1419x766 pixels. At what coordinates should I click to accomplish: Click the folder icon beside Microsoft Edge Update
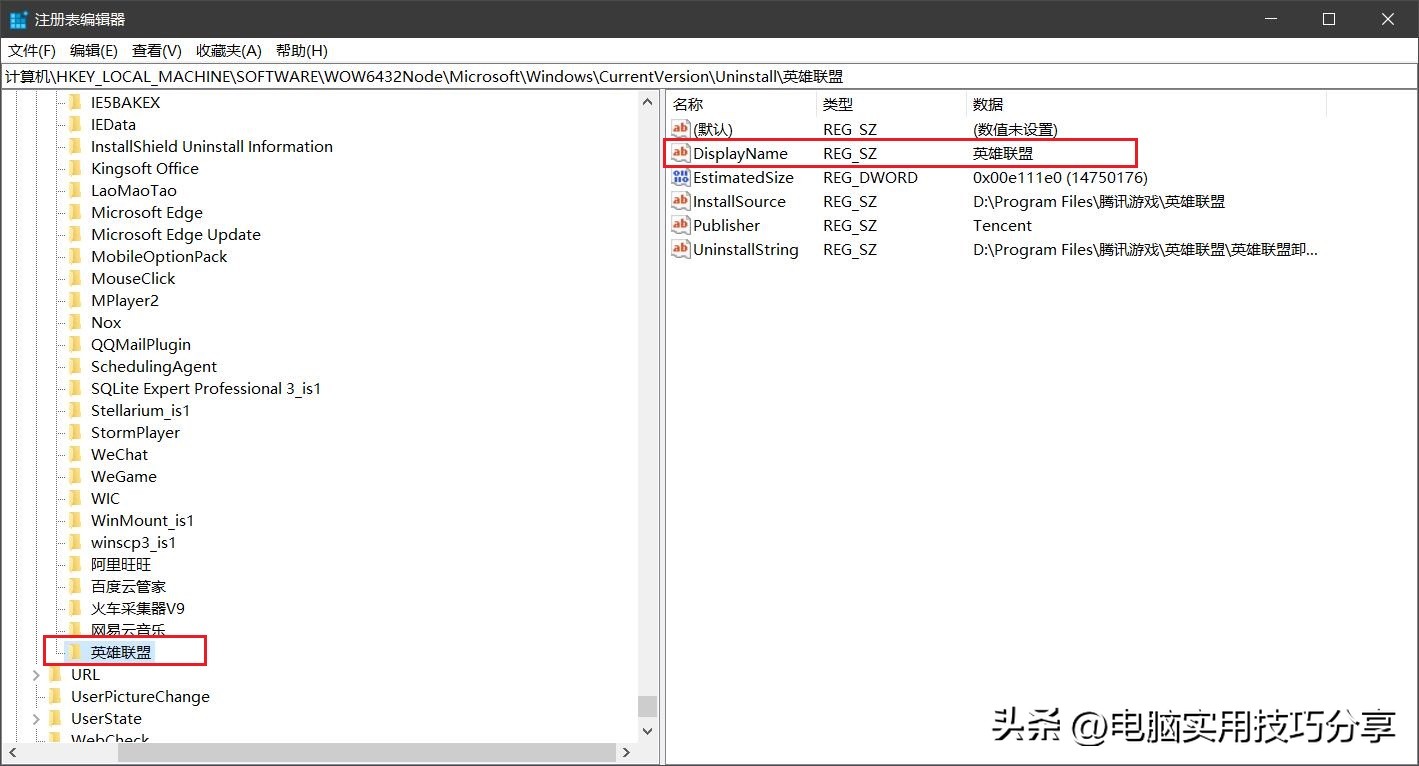click(x=74, y=234)
